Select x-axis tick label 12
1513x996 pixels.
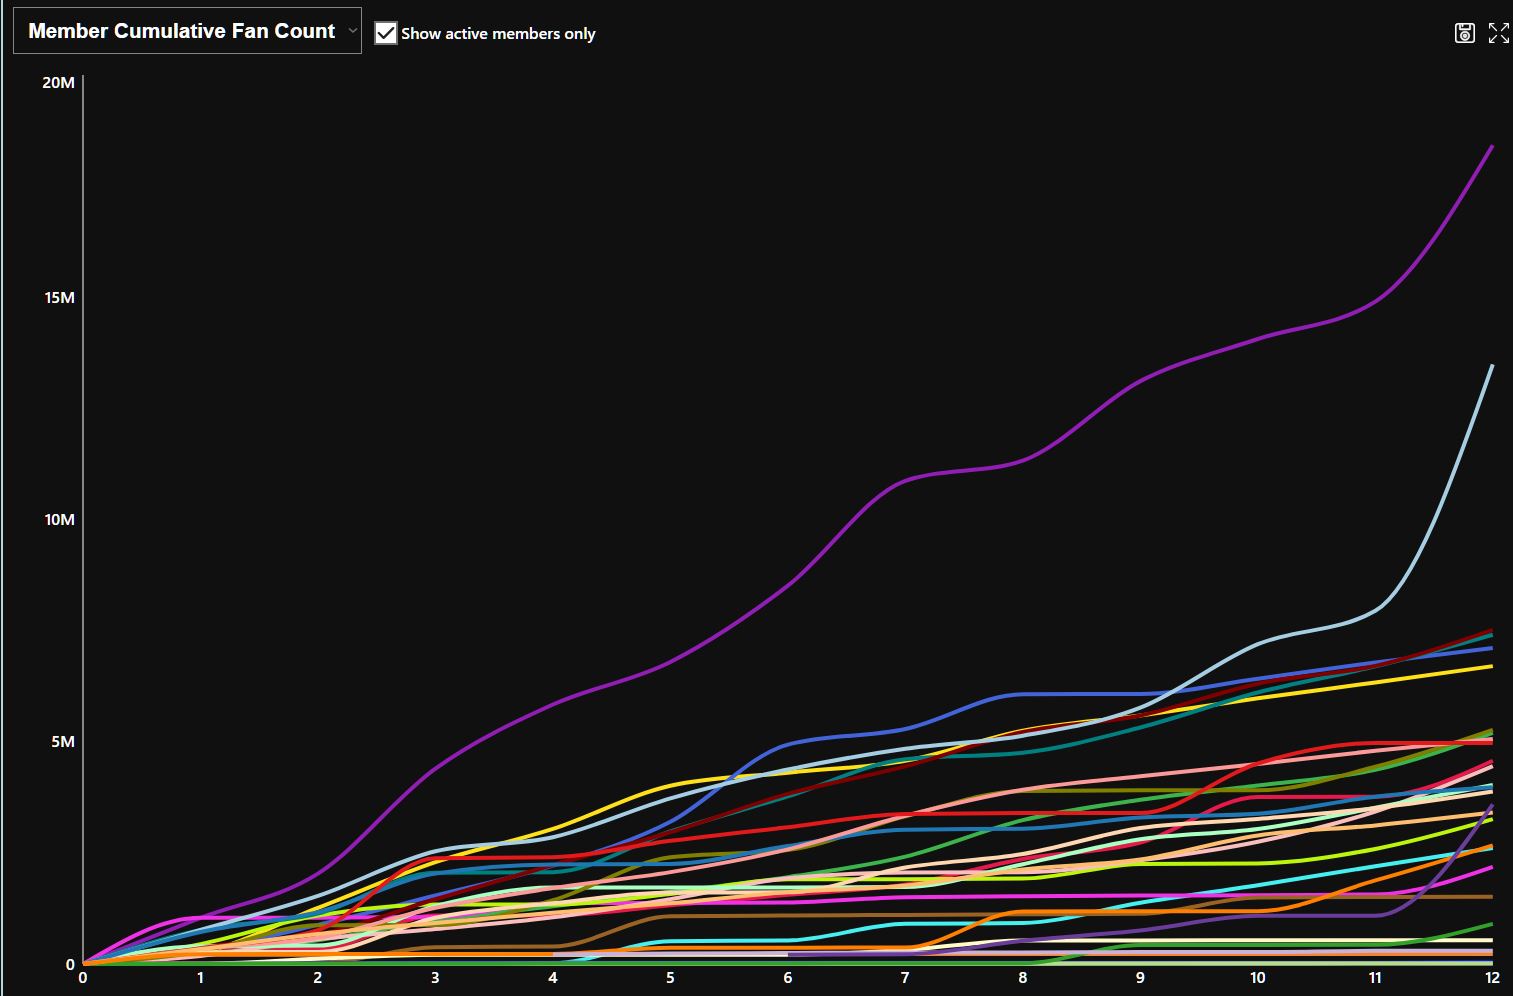pos(1492,978)
